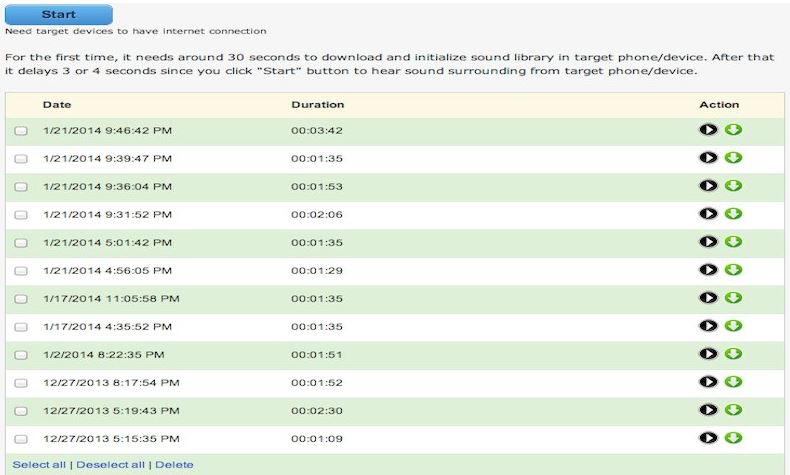Click the 00:02:30 duration value

316,411
